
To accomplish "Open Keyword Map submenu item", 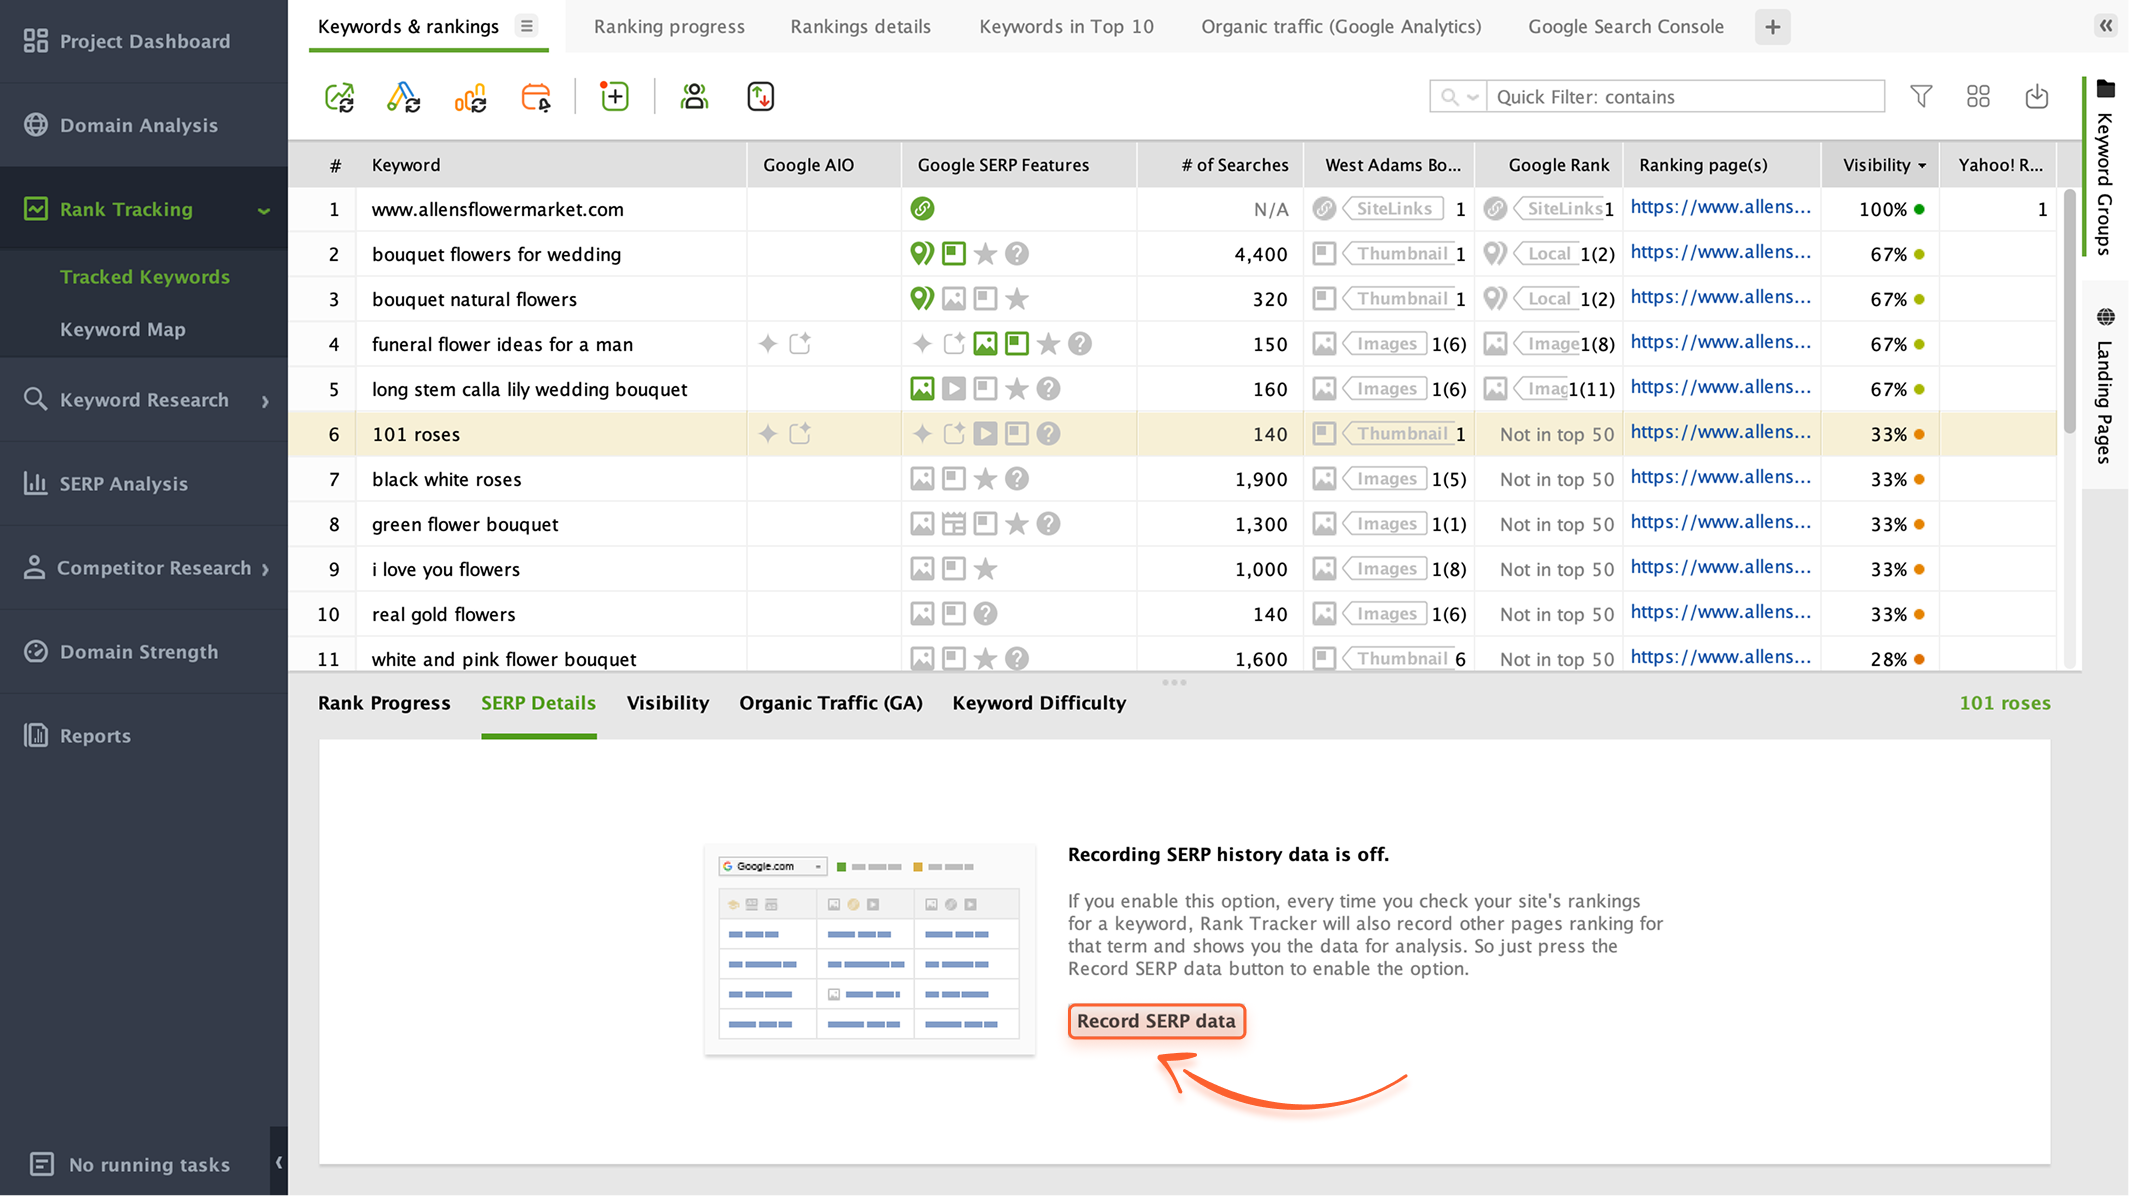I will pyautogui.click(x=123, y=329).
